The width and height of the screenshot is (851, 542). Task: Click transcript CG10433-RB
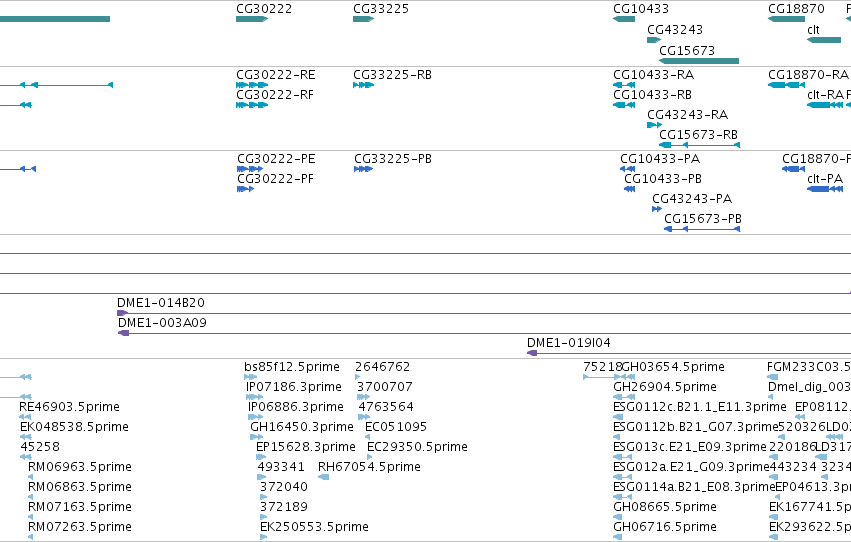point(652,95)
